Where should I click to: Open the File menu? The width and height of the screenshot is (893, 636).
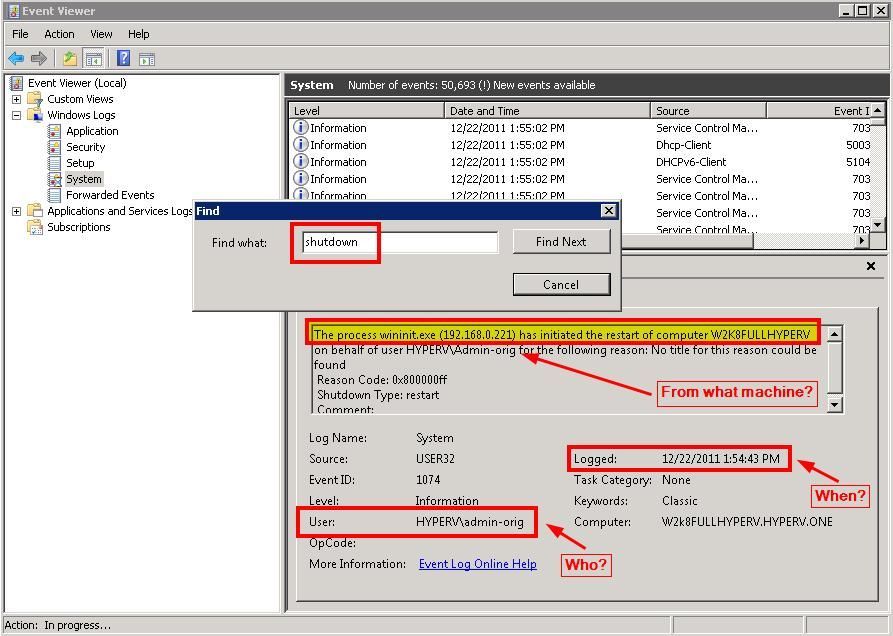[x=20, y=34]
